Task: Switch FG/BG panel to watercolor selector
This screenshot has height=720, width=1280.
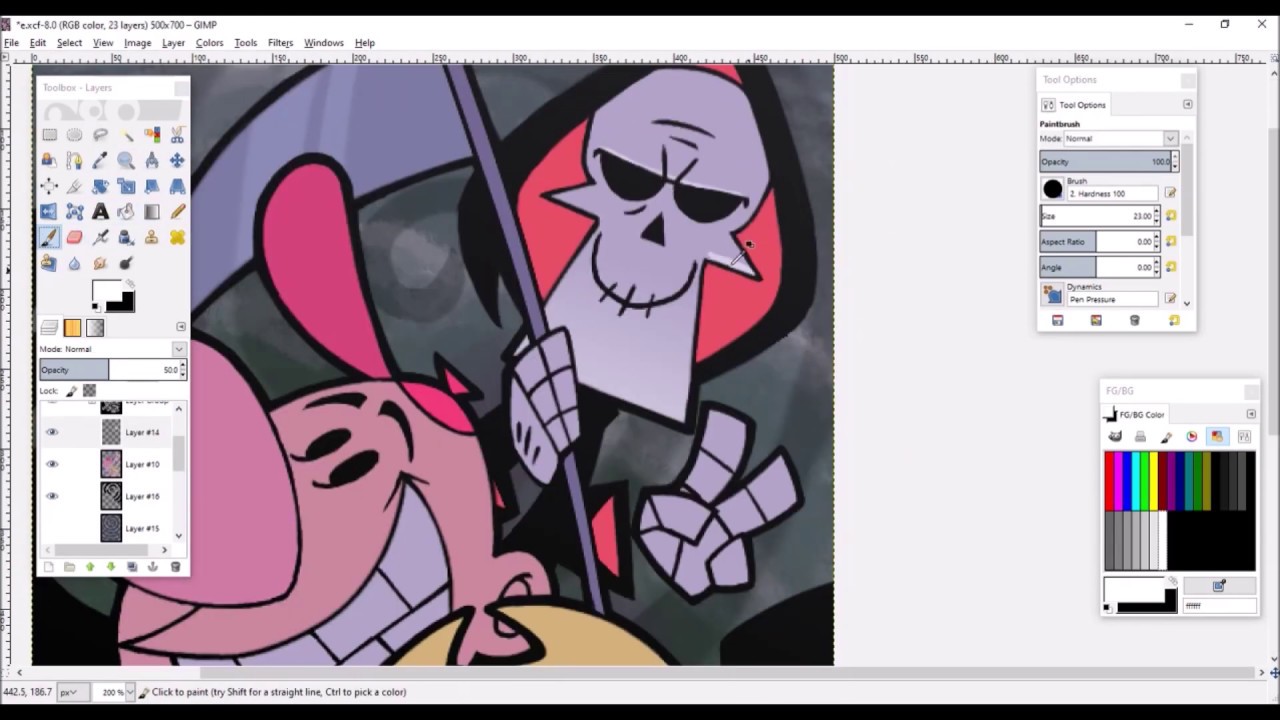Action: (x=1166, y=436)
